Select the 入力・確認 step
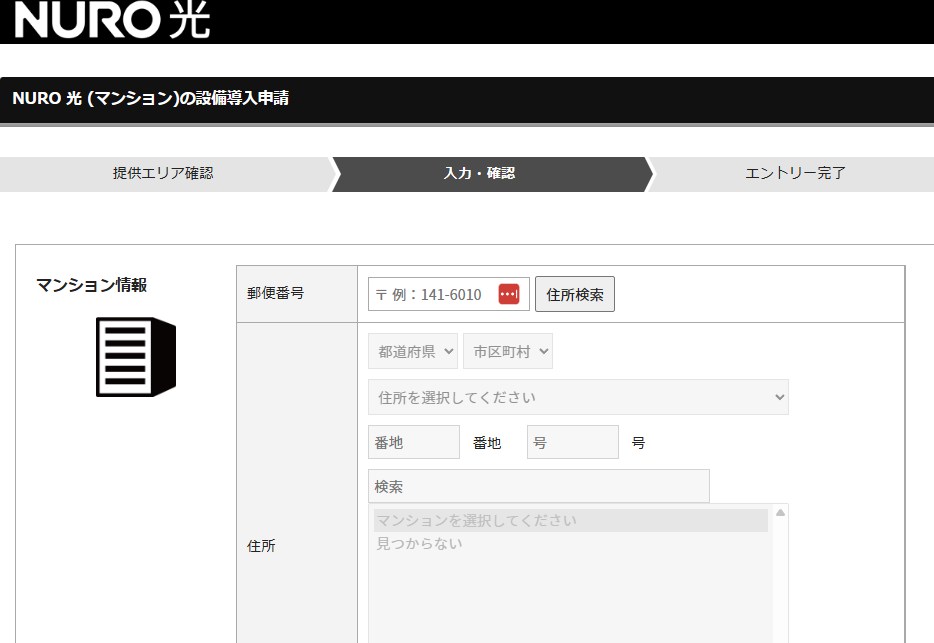Viewport: 934px width, 643px height. 480,173
